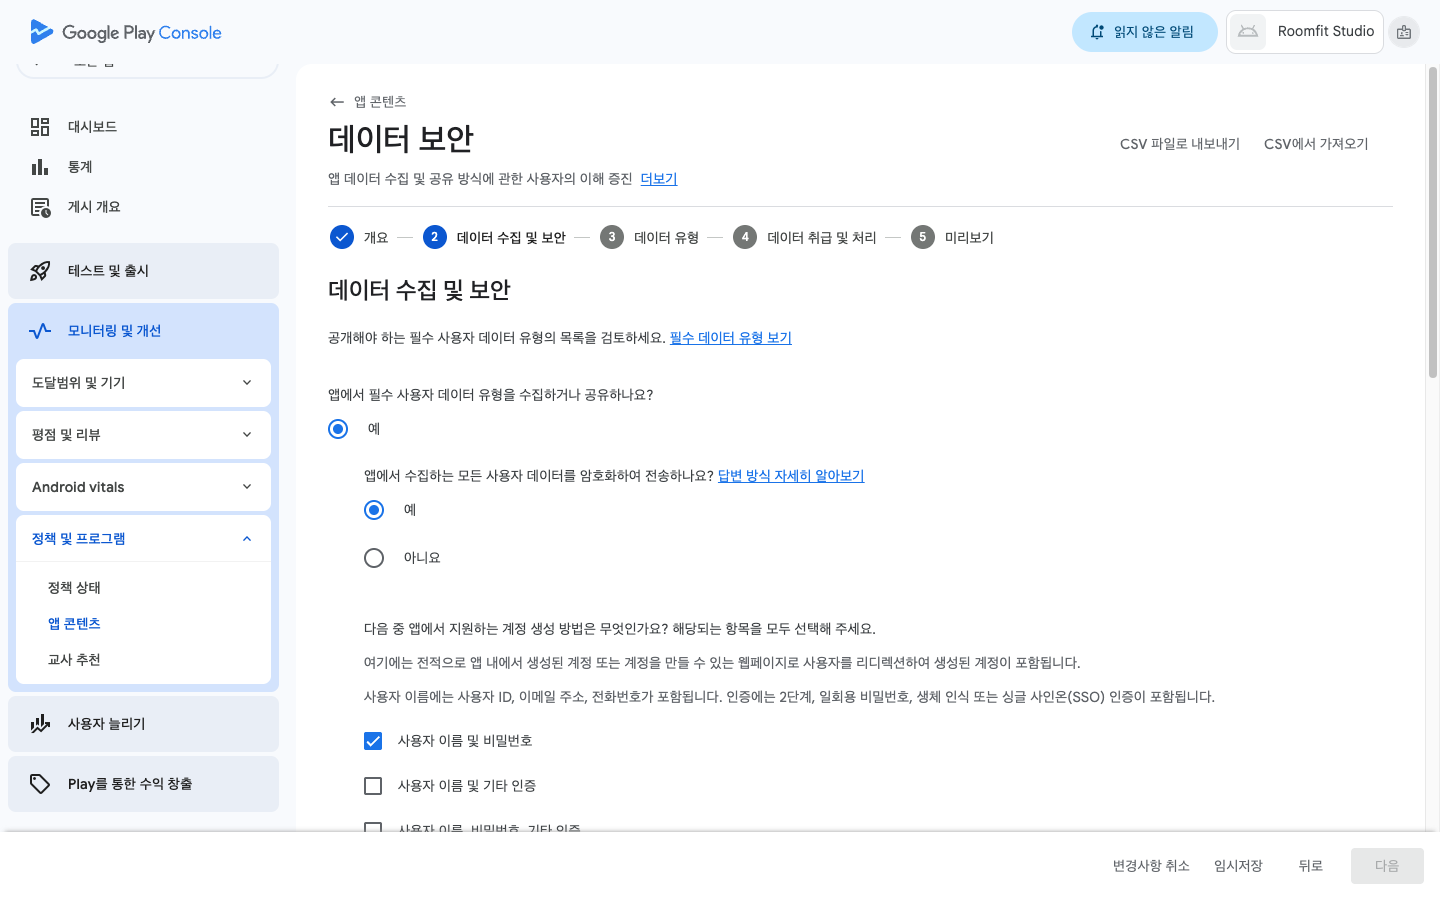Click the 임시저장 save draft button
1440x900 pixels.
pos(1238,866)
